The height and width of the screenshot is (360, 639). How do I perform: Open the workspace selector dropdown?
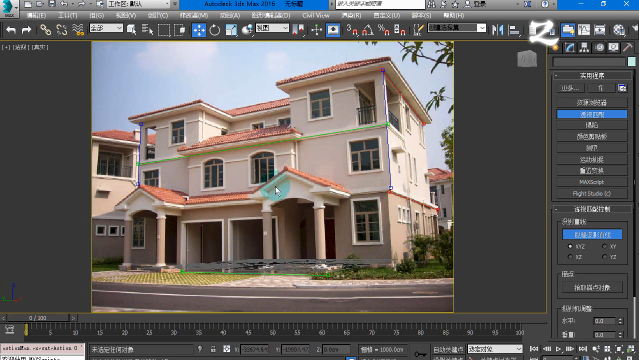pyautogui.click(x=139, y=4)
